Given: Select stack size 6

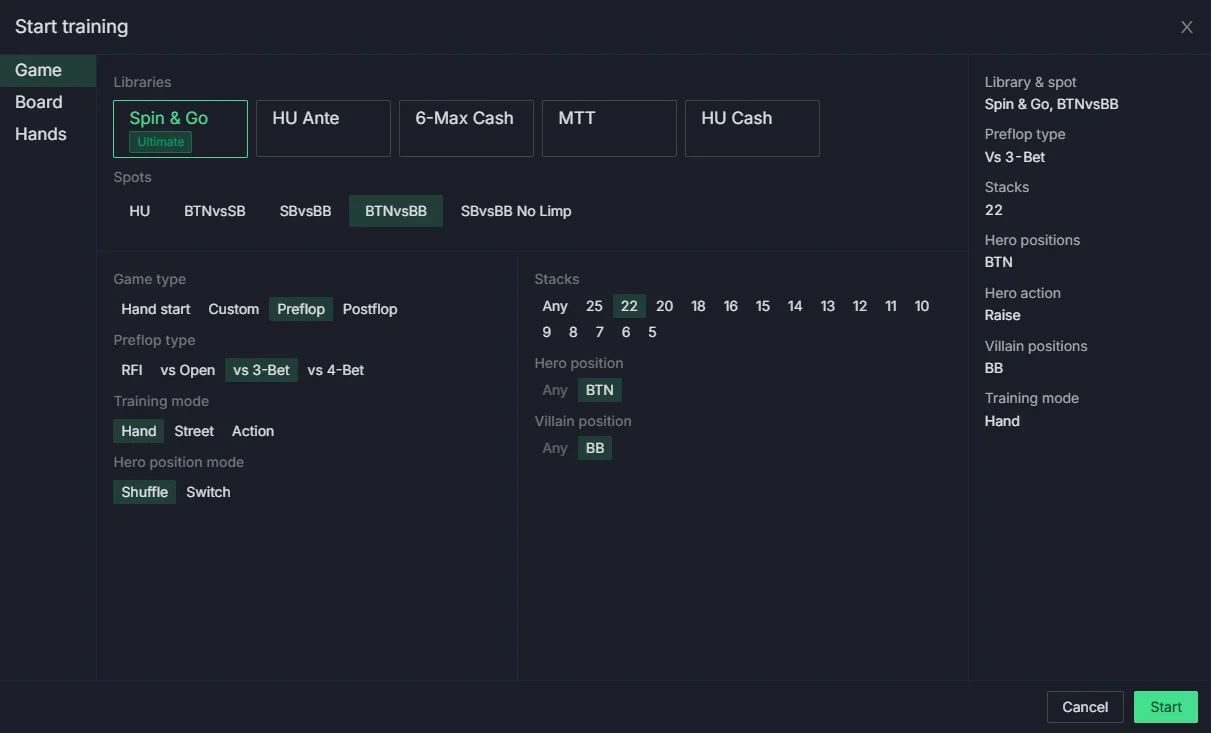Looking at the screenshot, I should [626, 332].
